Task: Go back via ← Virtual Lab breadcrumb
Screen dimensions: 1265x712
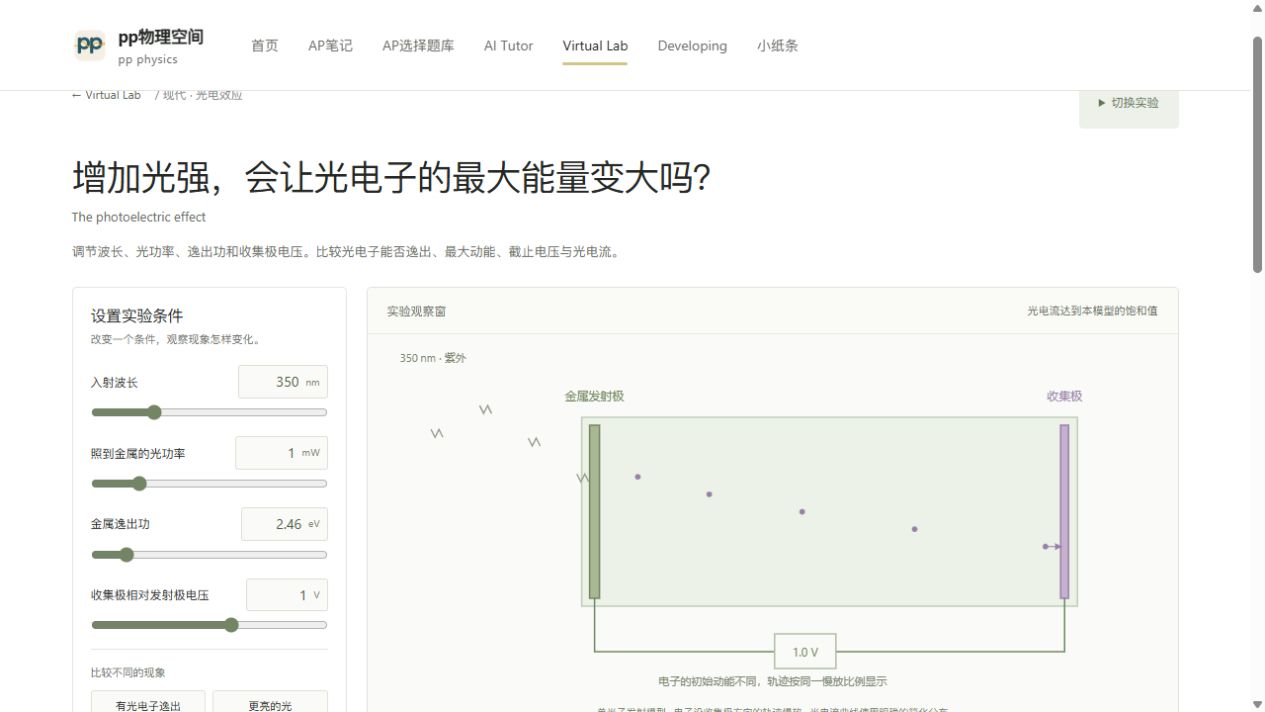Action: click(x=107, y=95)
